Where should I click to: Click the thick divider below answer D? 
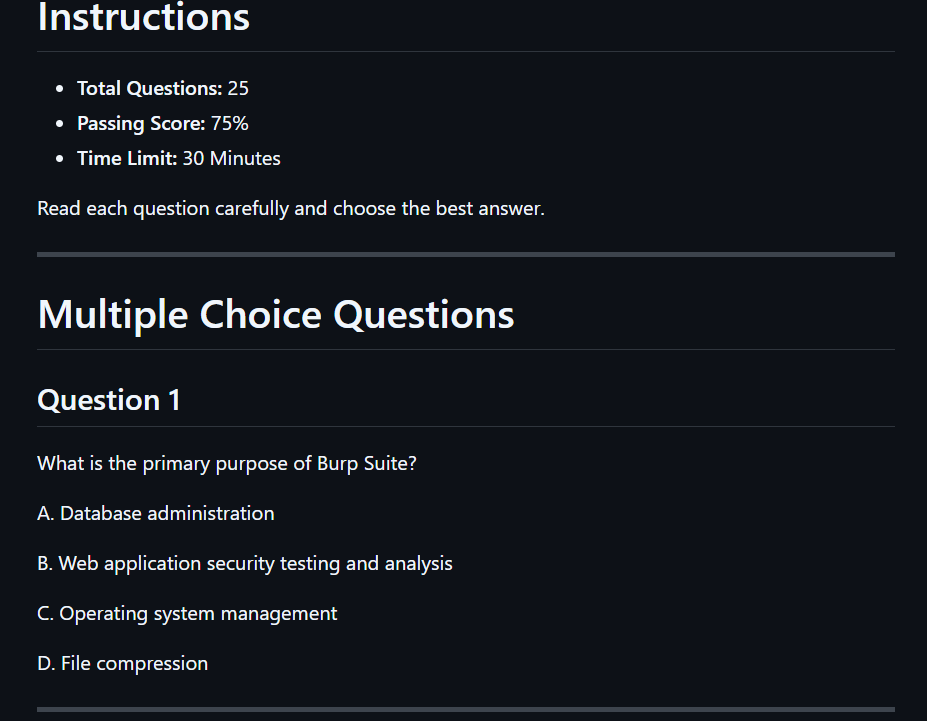[x=466, y=709]
